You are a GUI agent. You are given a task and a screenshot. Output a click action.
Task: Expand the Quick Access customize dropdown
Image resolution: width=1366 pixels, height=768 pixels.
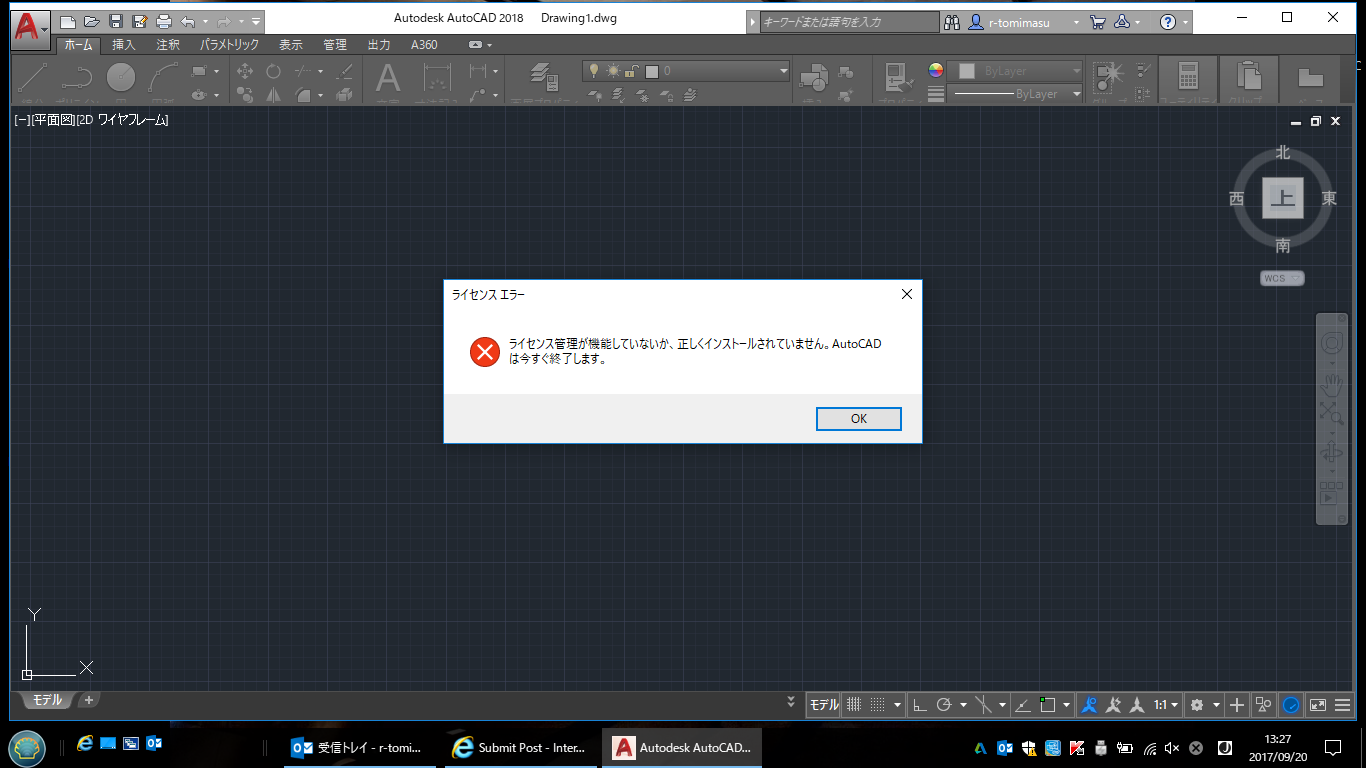[x=256, y=21]
